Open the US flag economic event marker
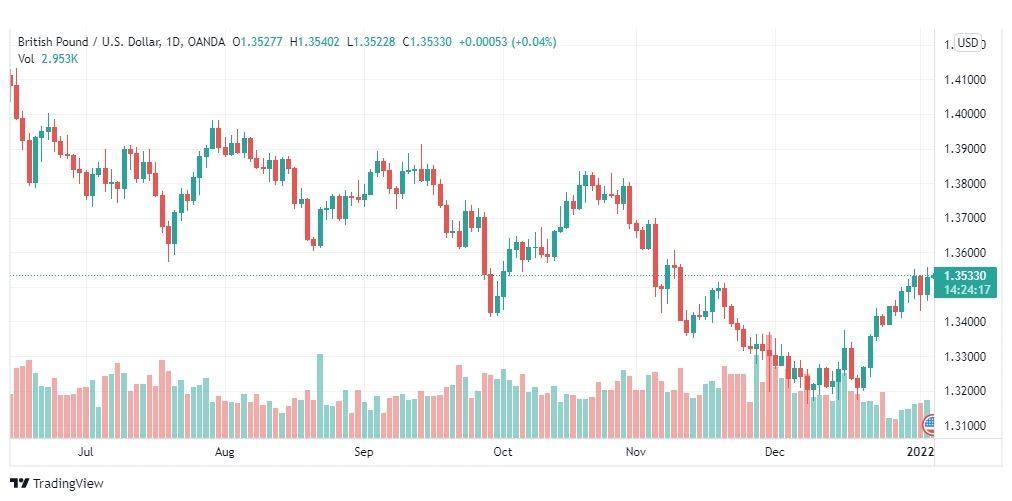 [x=929, y=425]
